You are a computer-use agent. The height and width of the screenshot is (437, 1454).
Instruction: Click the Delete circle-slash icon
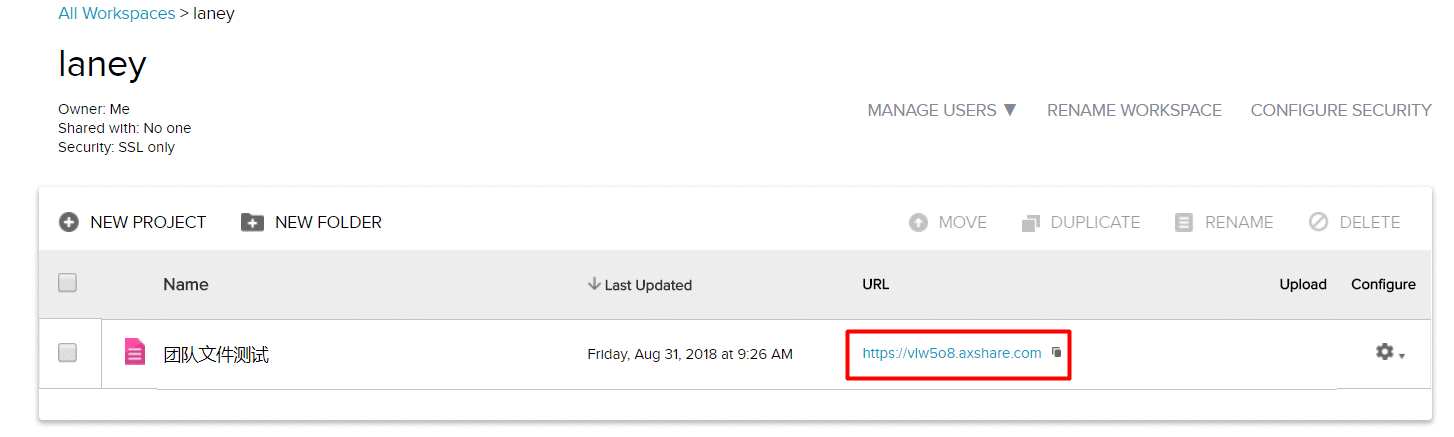(x=1318, y=222)
